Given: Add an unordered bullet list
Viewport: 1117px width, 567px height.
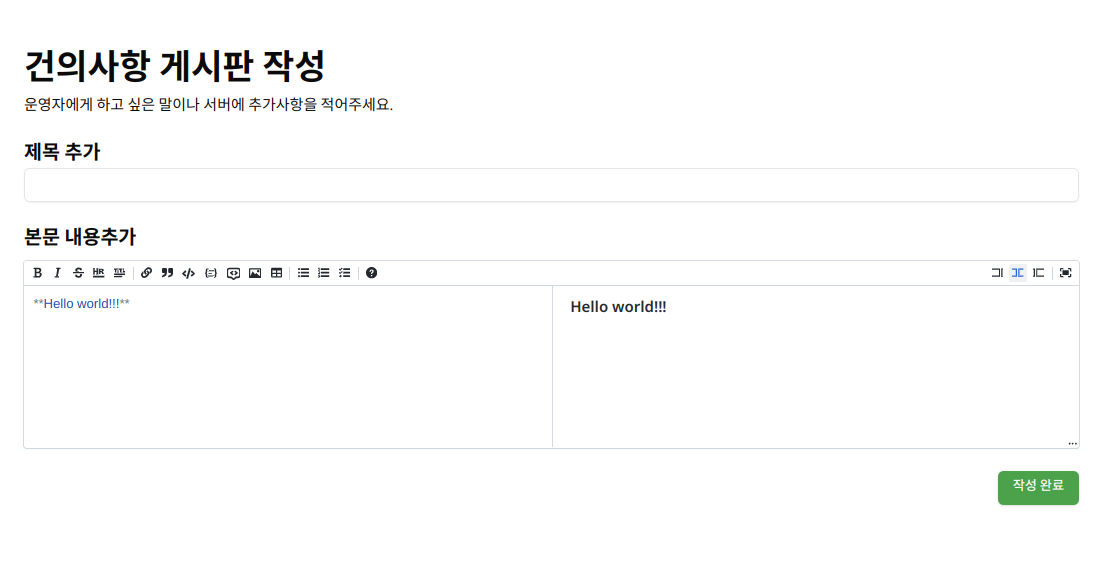Looking at the screenshot, I should [304, 273].
